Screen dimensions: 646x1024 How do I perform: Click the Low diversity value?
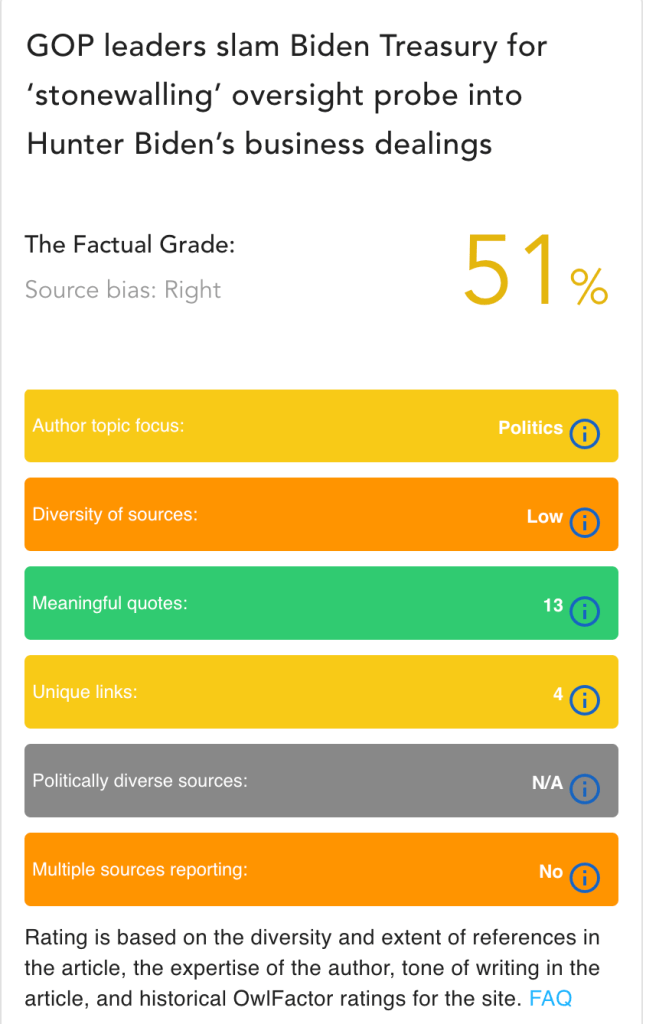click(544, 517)
